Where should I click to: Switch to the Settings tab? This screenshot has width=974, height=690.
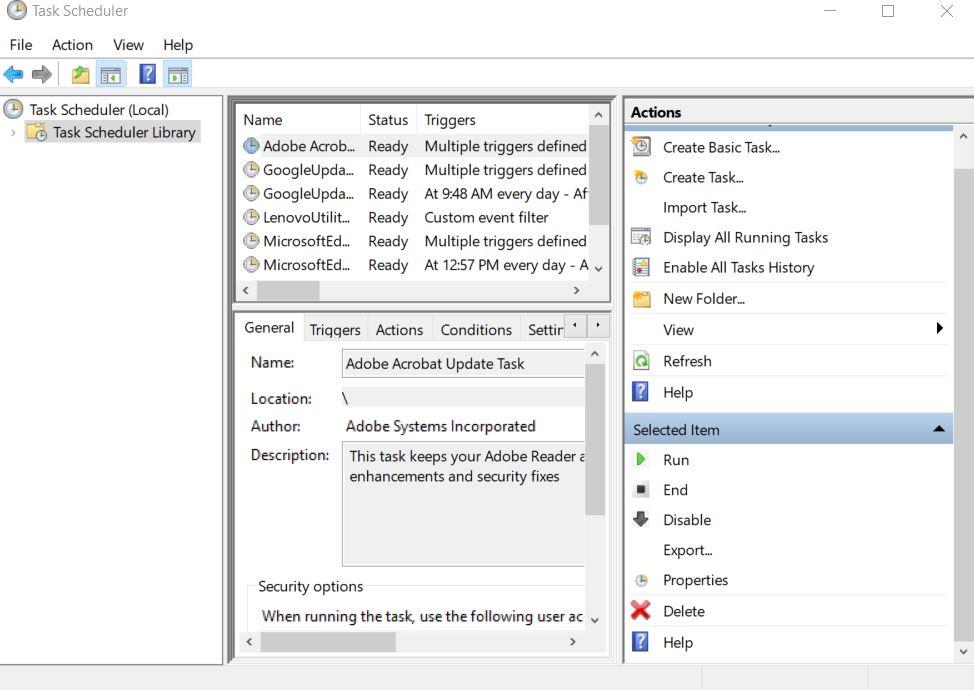coord(543,330)
